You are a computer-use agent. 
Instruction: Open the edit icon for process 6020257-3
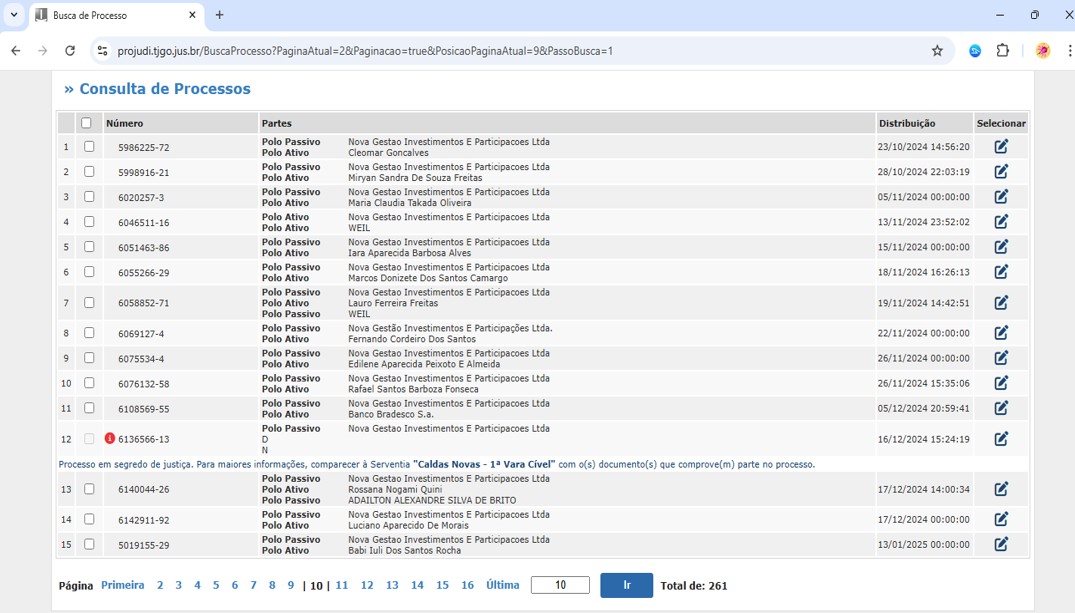click(x=1001, y=197)
